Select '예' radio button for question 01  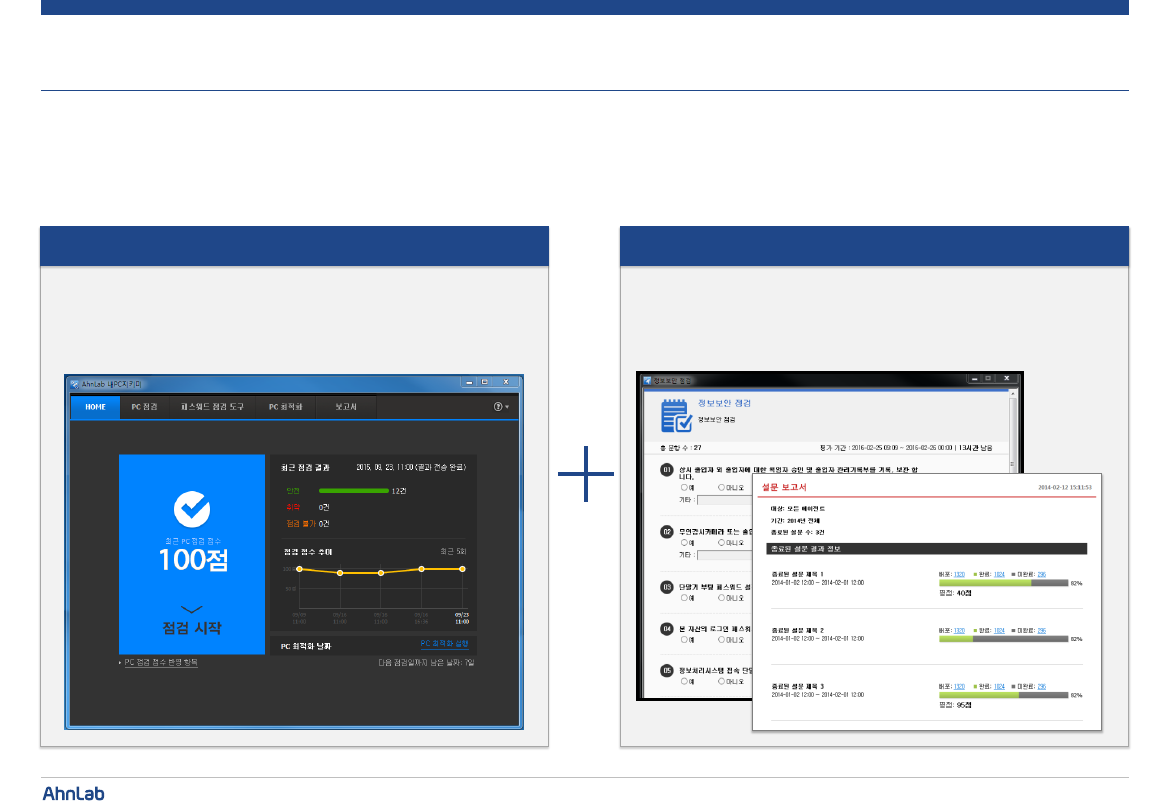683,487
